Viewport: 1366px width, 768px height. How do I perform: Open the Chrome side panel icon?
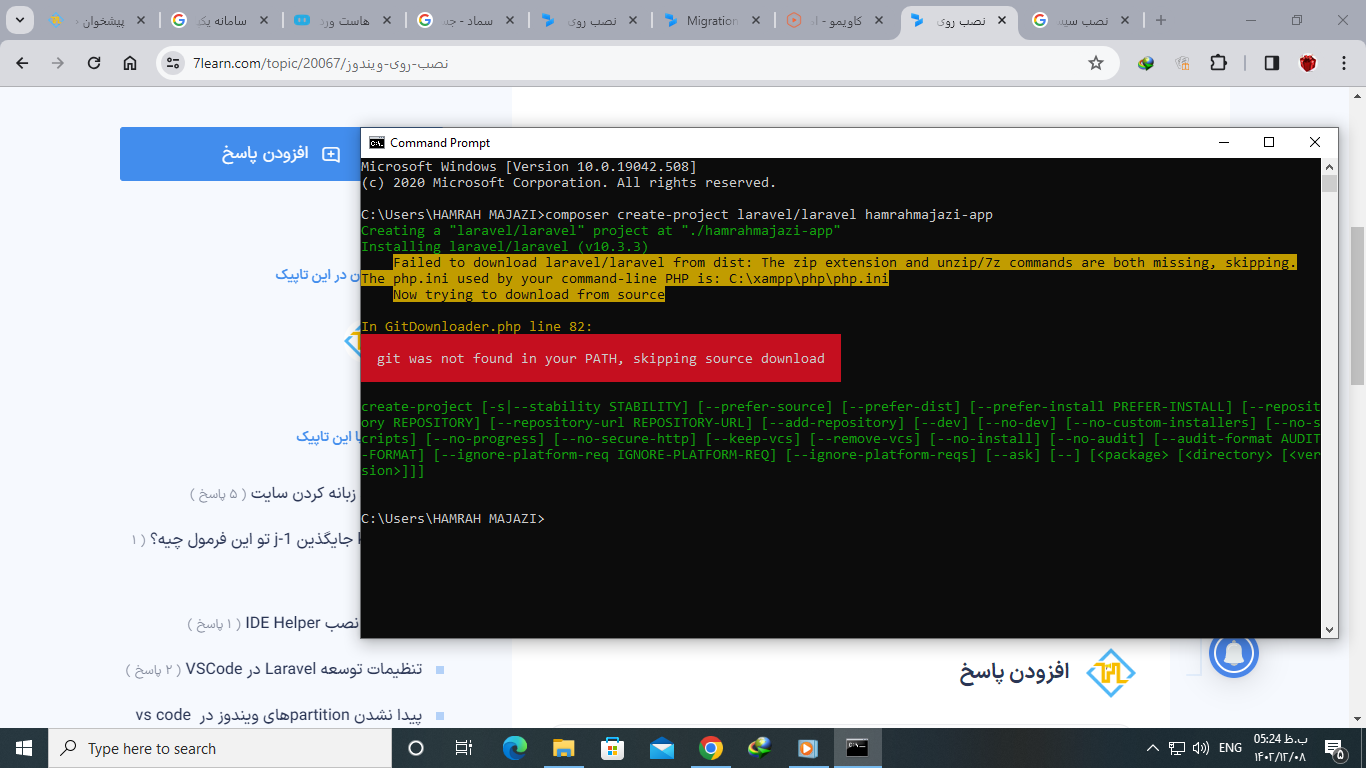click(x=1272, y=63)
